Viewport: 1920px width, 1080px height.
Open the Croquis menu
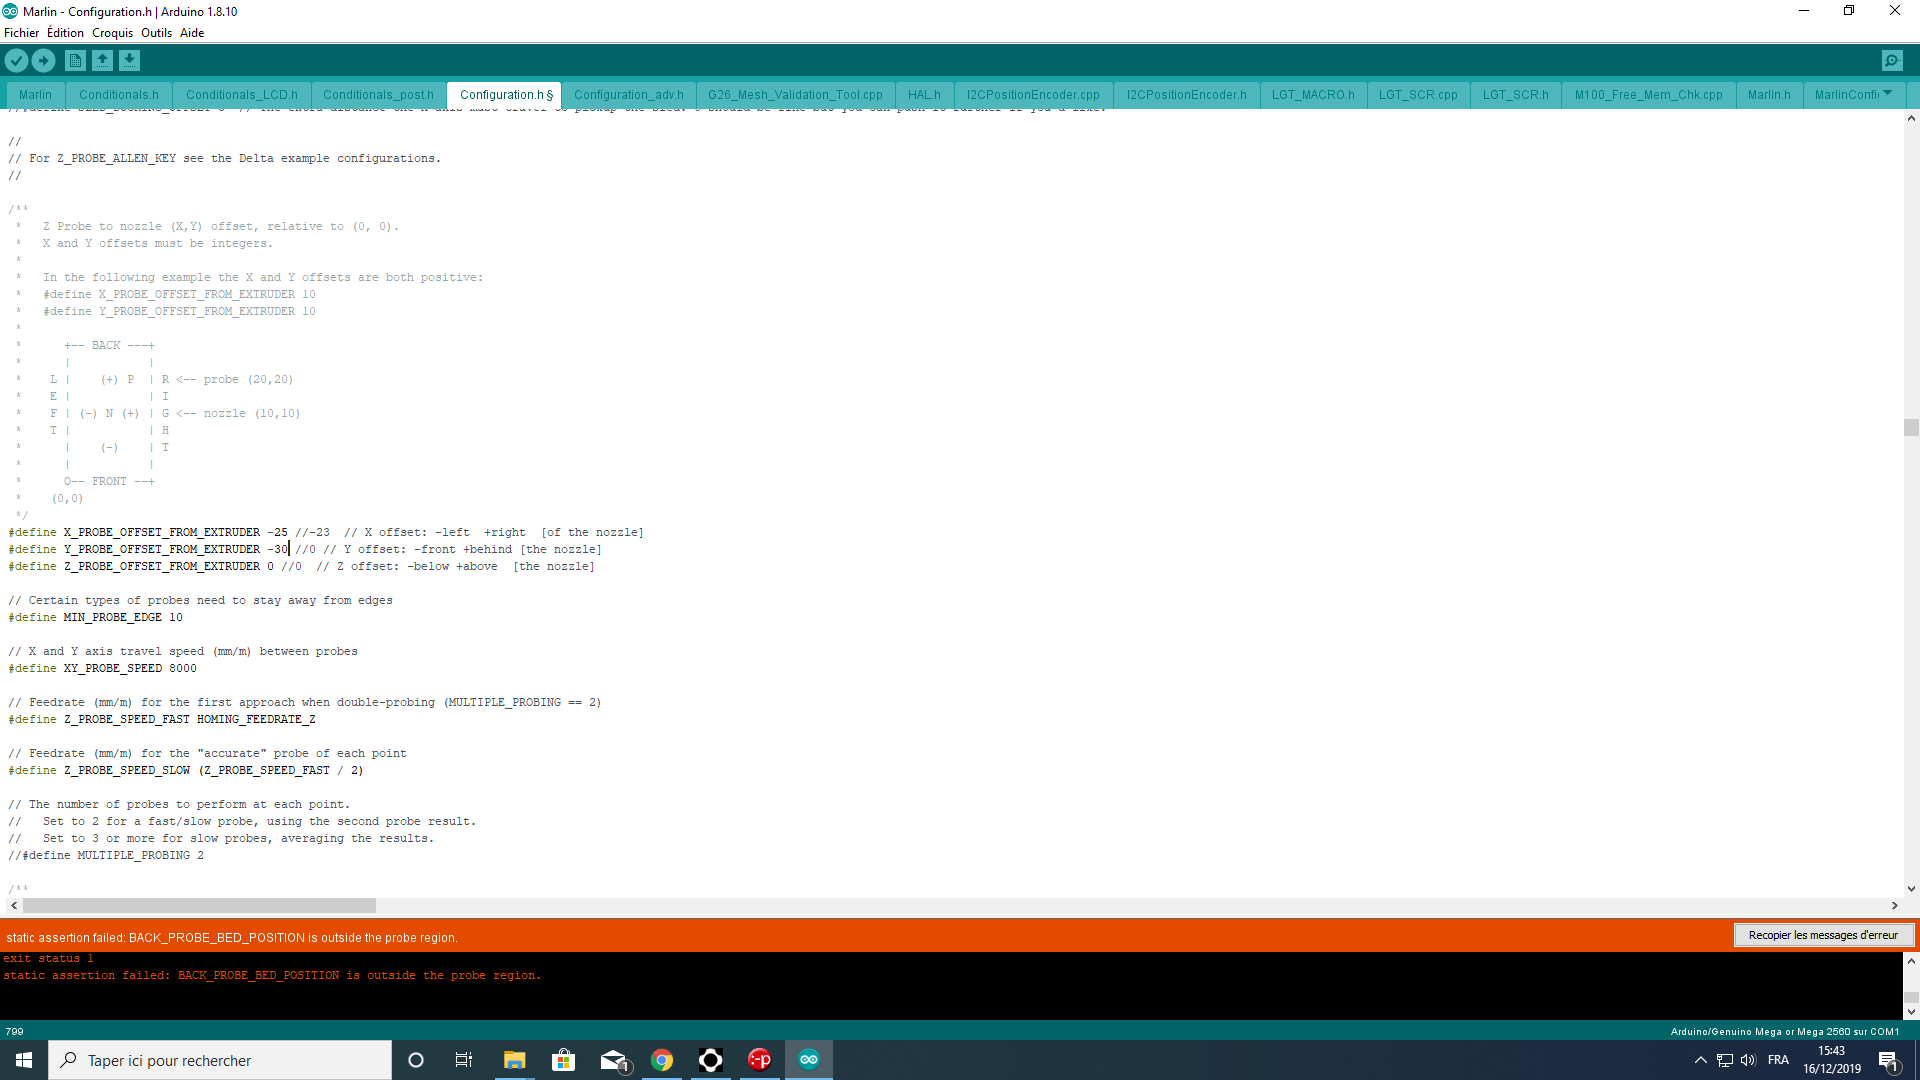(112, 33)
